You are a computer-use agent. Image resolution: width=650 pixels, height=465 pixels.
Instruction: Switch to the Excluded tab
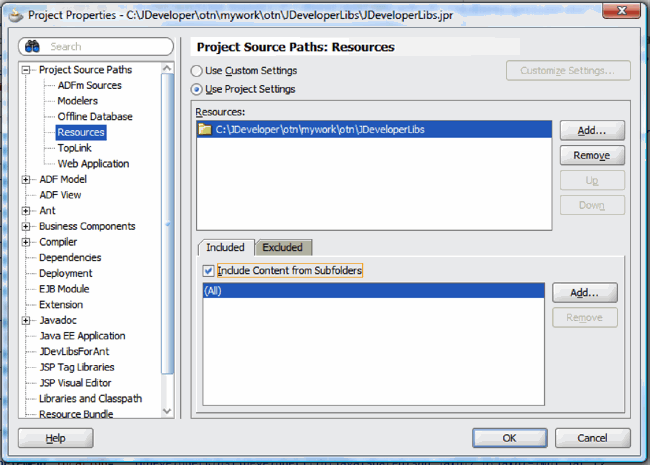pyautogui.click(x=282, y=248)
